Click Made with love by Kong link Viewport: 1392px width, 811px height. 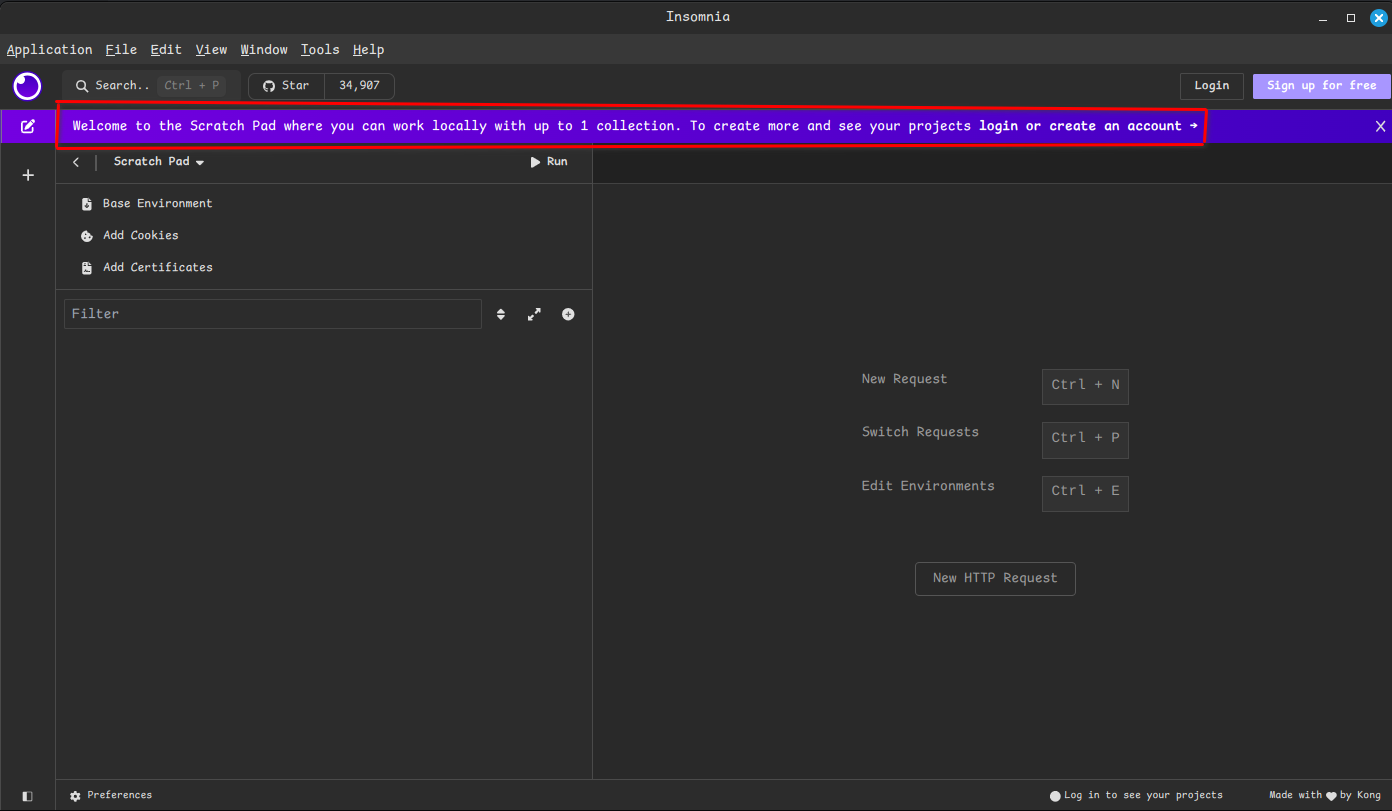1325,796
